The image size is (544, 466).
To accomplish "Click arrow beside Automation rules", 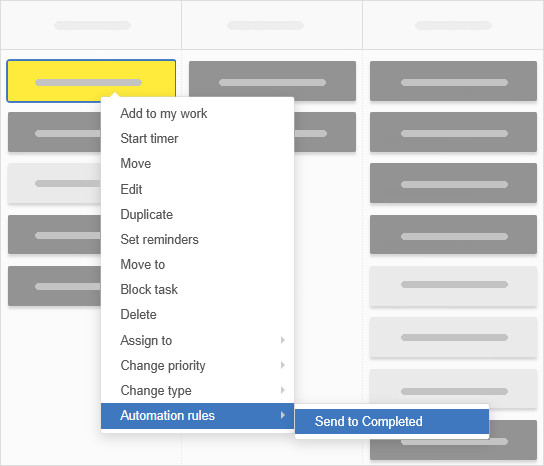I will pyautogui.click(x=283, y=415).
